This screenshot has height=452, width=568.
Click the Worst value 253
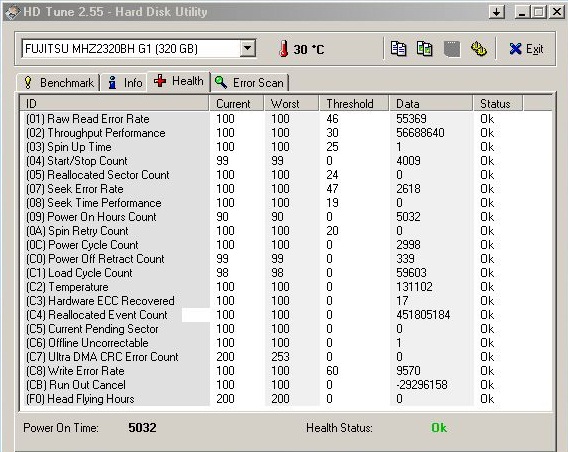coord(280,357)
